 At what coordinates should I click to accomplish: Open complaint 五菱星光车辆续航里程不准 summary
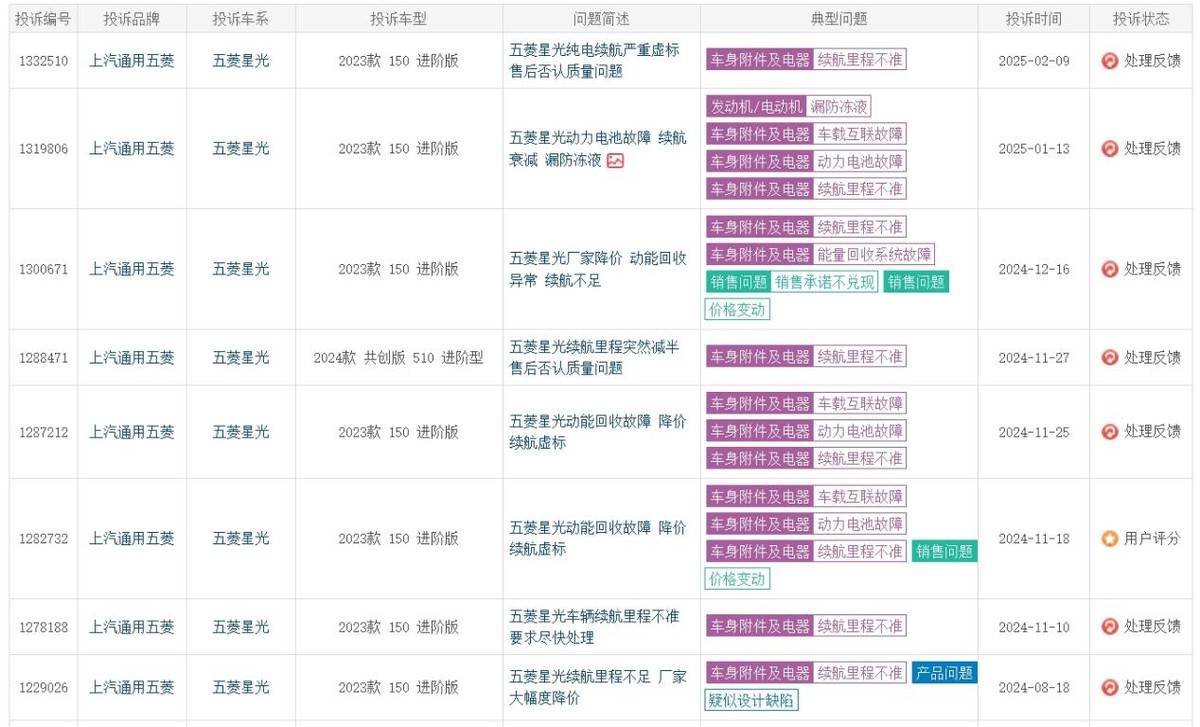pyautogui.click(x=594, y=626)
